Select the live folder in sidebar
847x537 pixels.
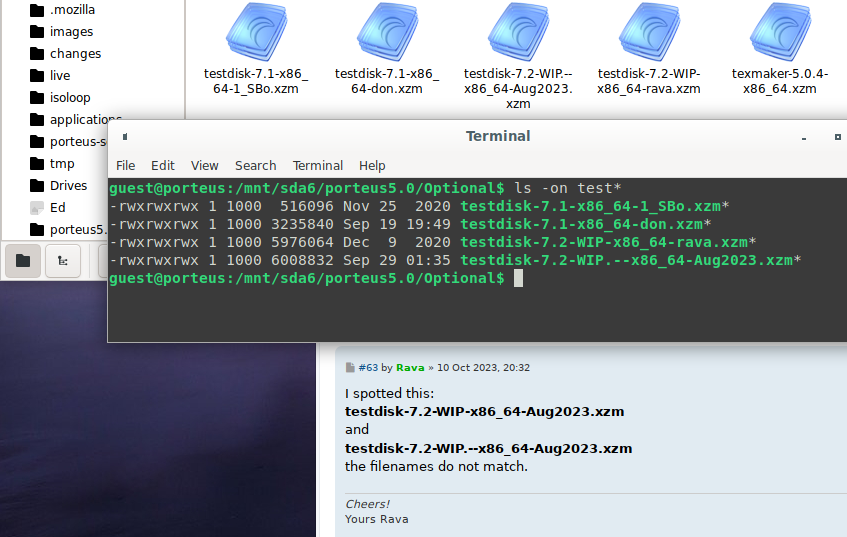click(x=50, y=76)
